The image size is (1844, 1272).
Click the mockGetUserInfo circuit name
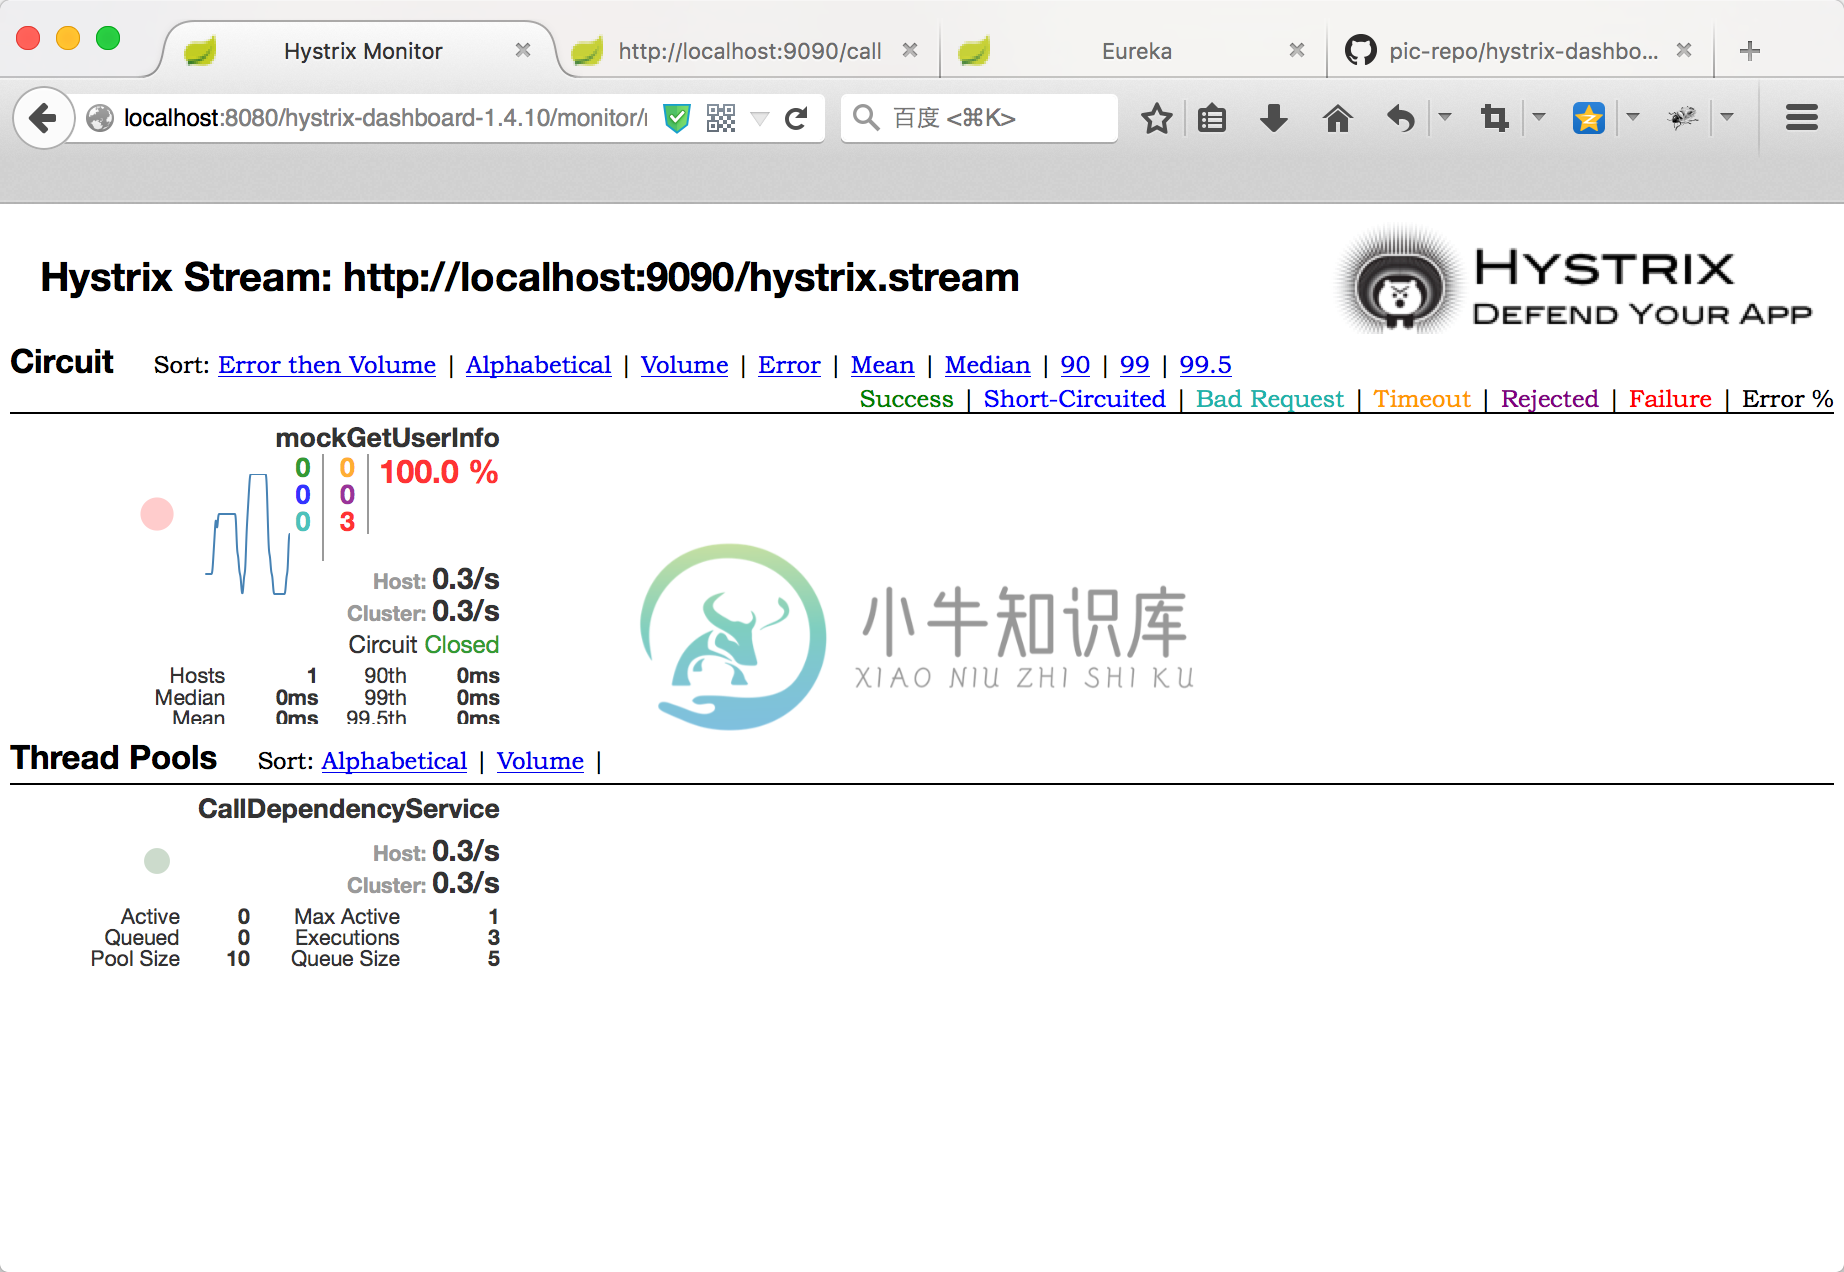tap(387, 438)
